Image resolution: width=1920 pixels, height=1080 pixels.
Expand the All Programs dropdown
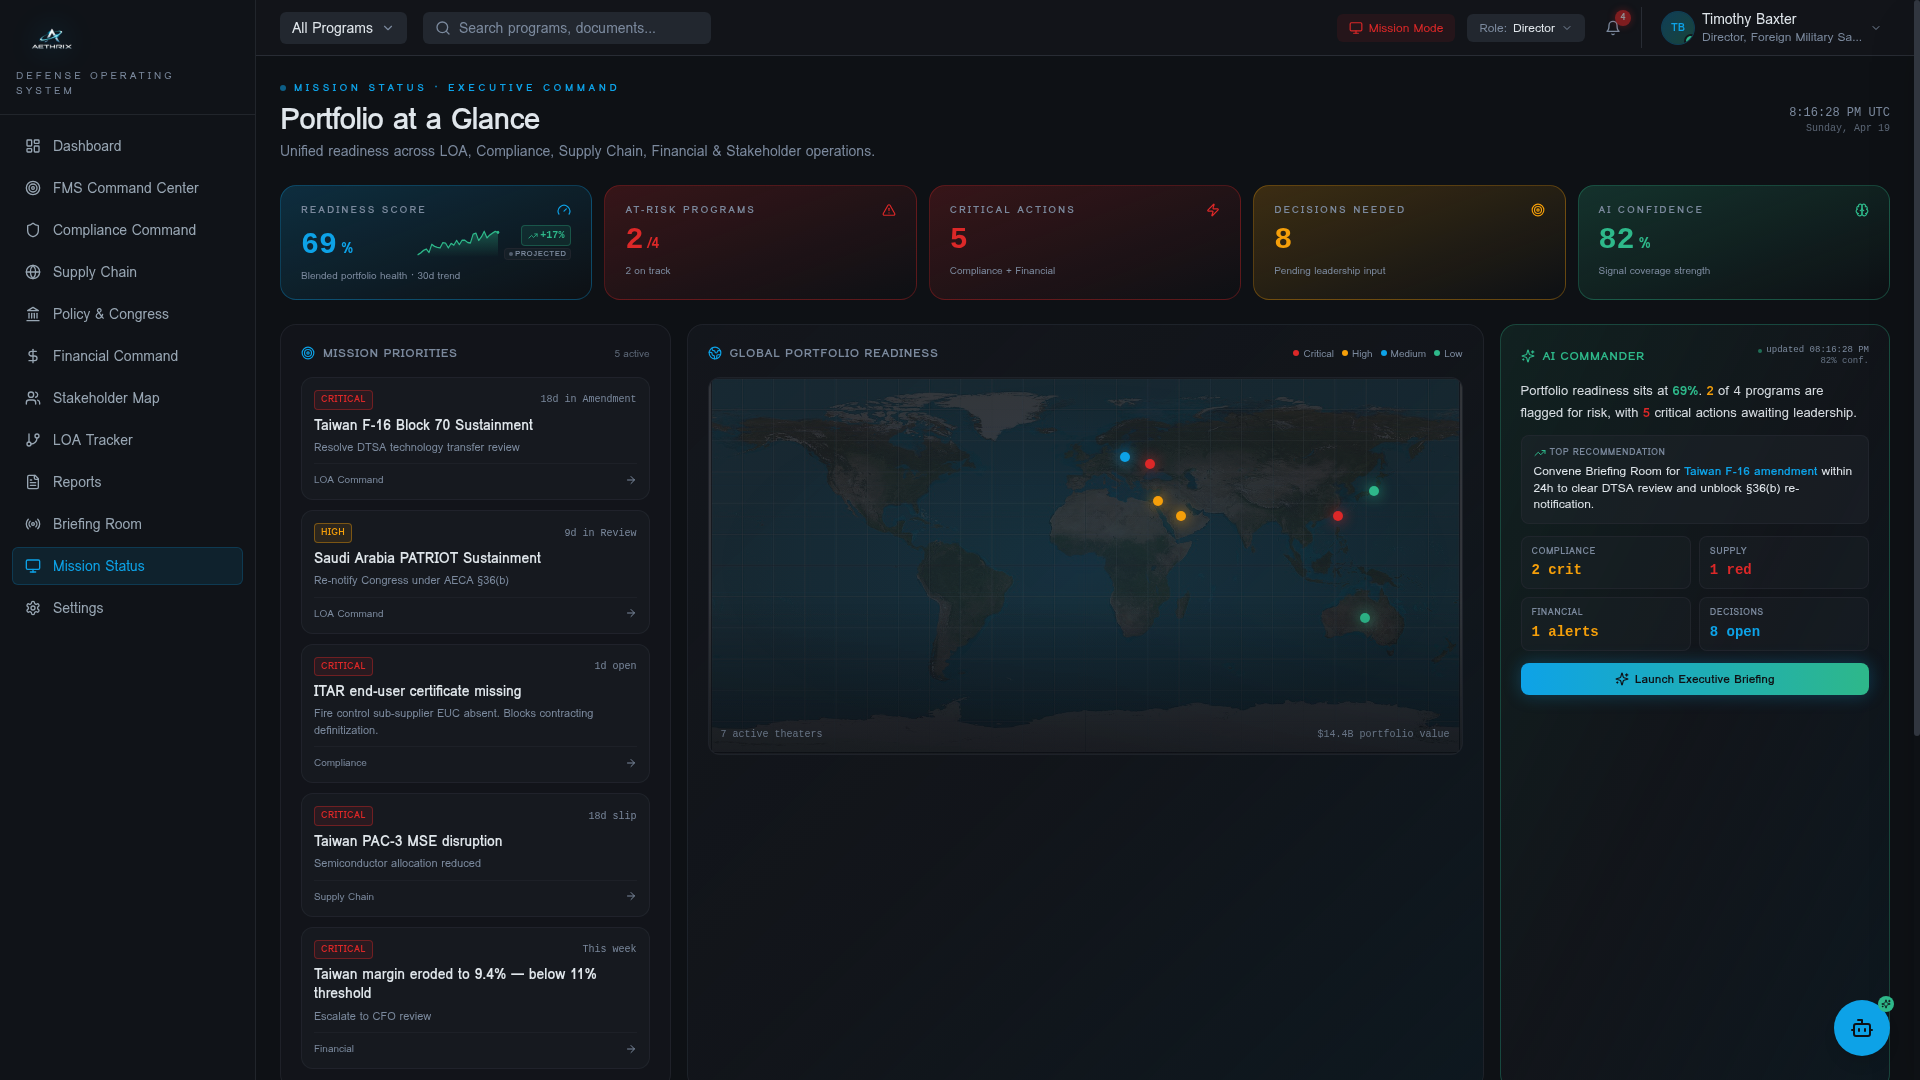pos(343,28)
